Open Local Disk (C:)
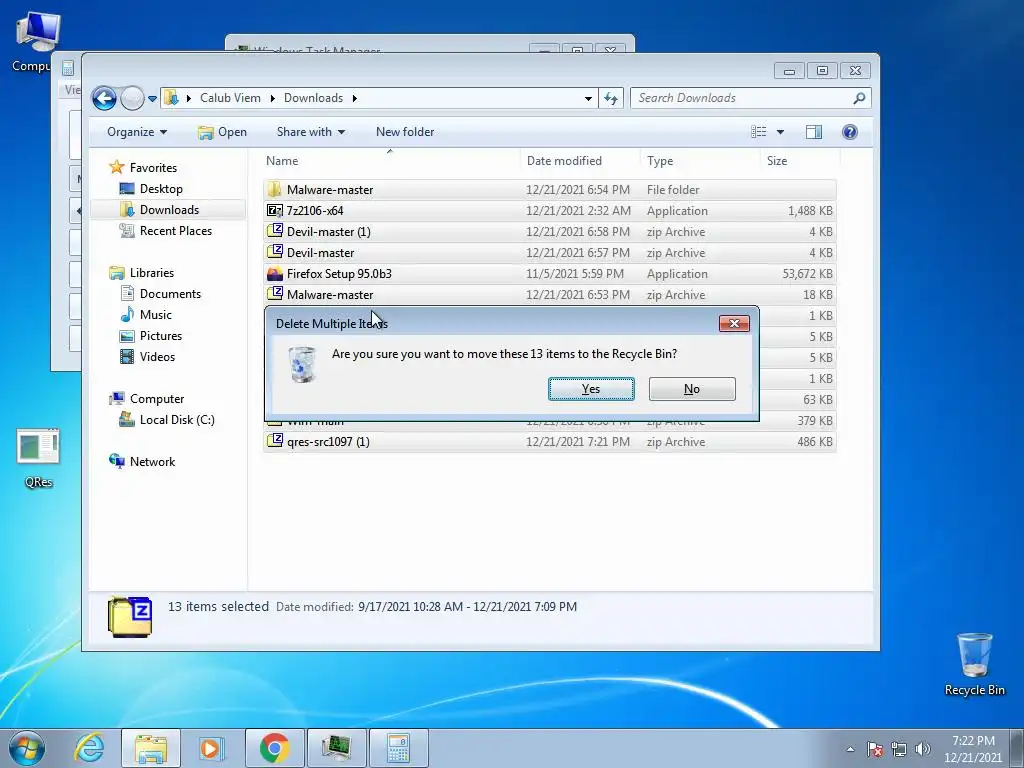Screen dimensions: 1024x768 176,420
